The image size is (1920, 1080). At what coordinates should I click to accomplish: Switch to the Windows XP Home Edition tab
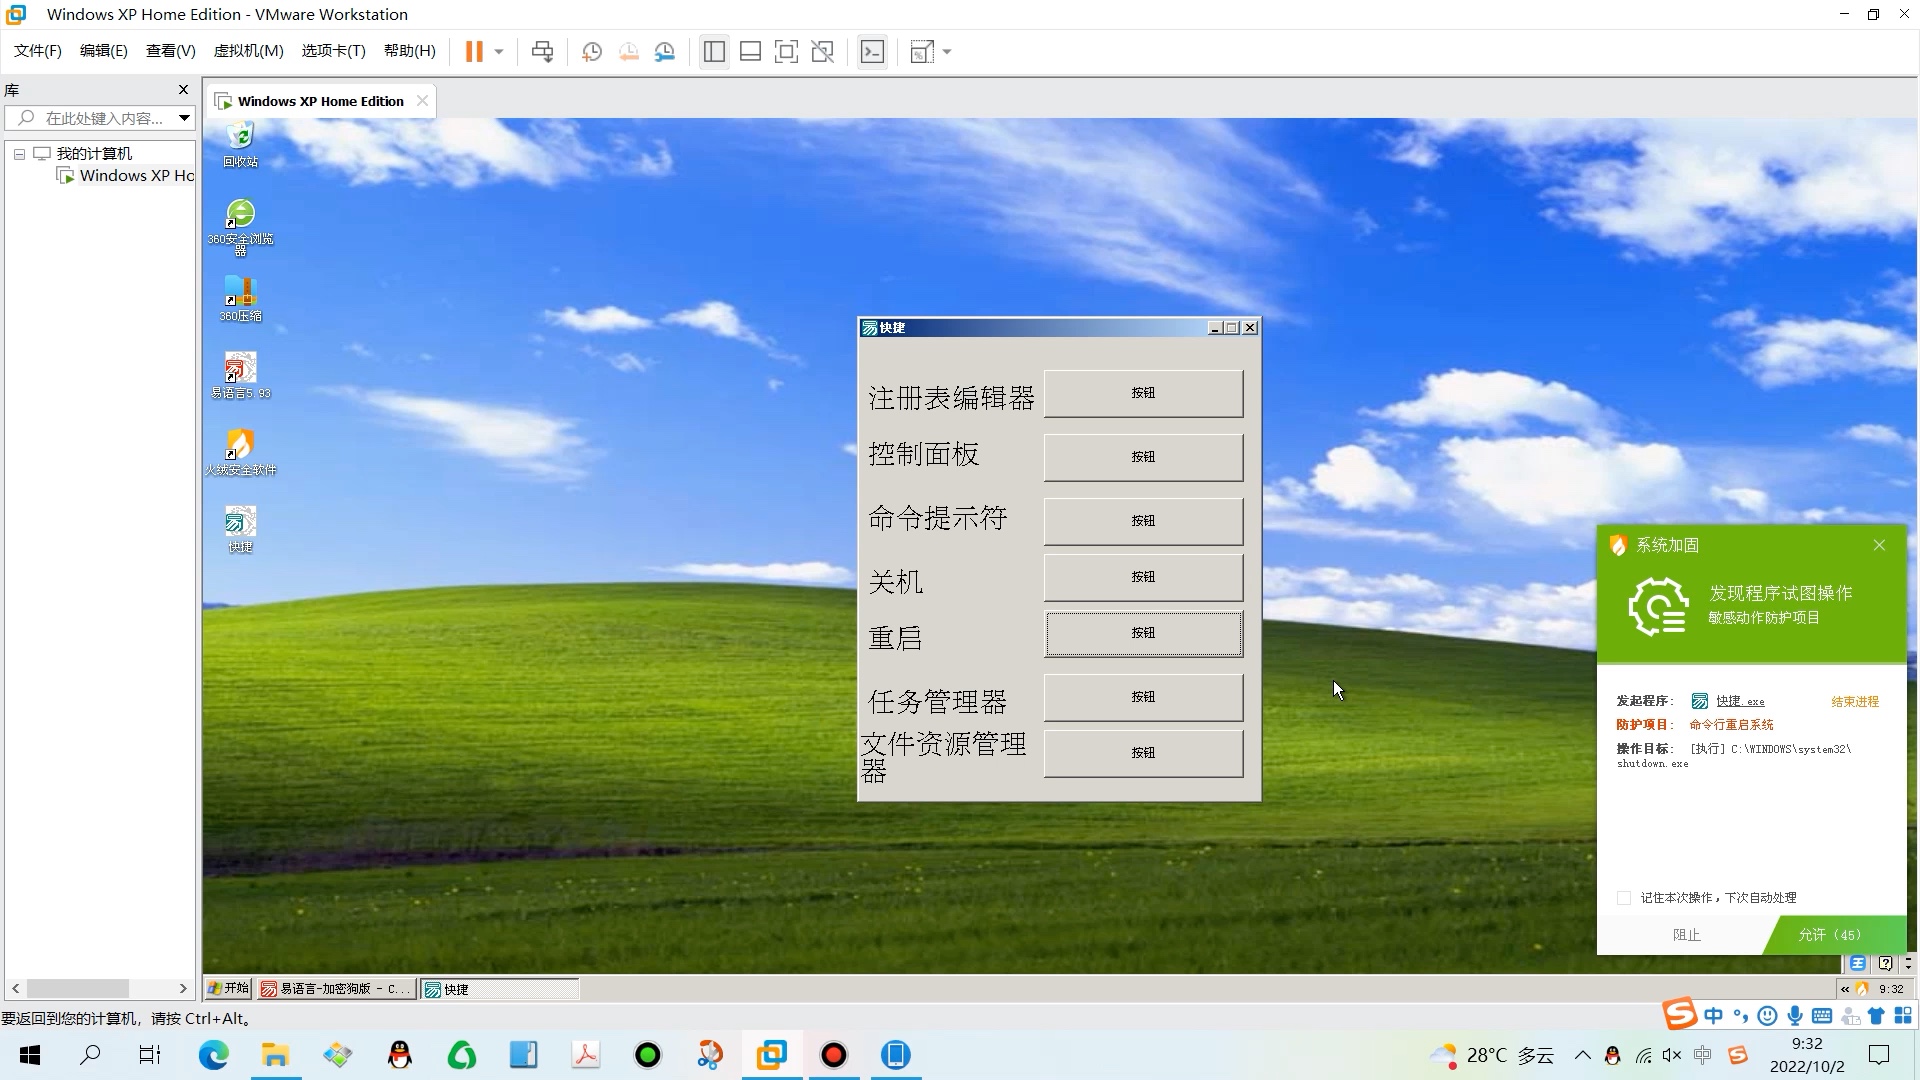(x=321, y=101)
